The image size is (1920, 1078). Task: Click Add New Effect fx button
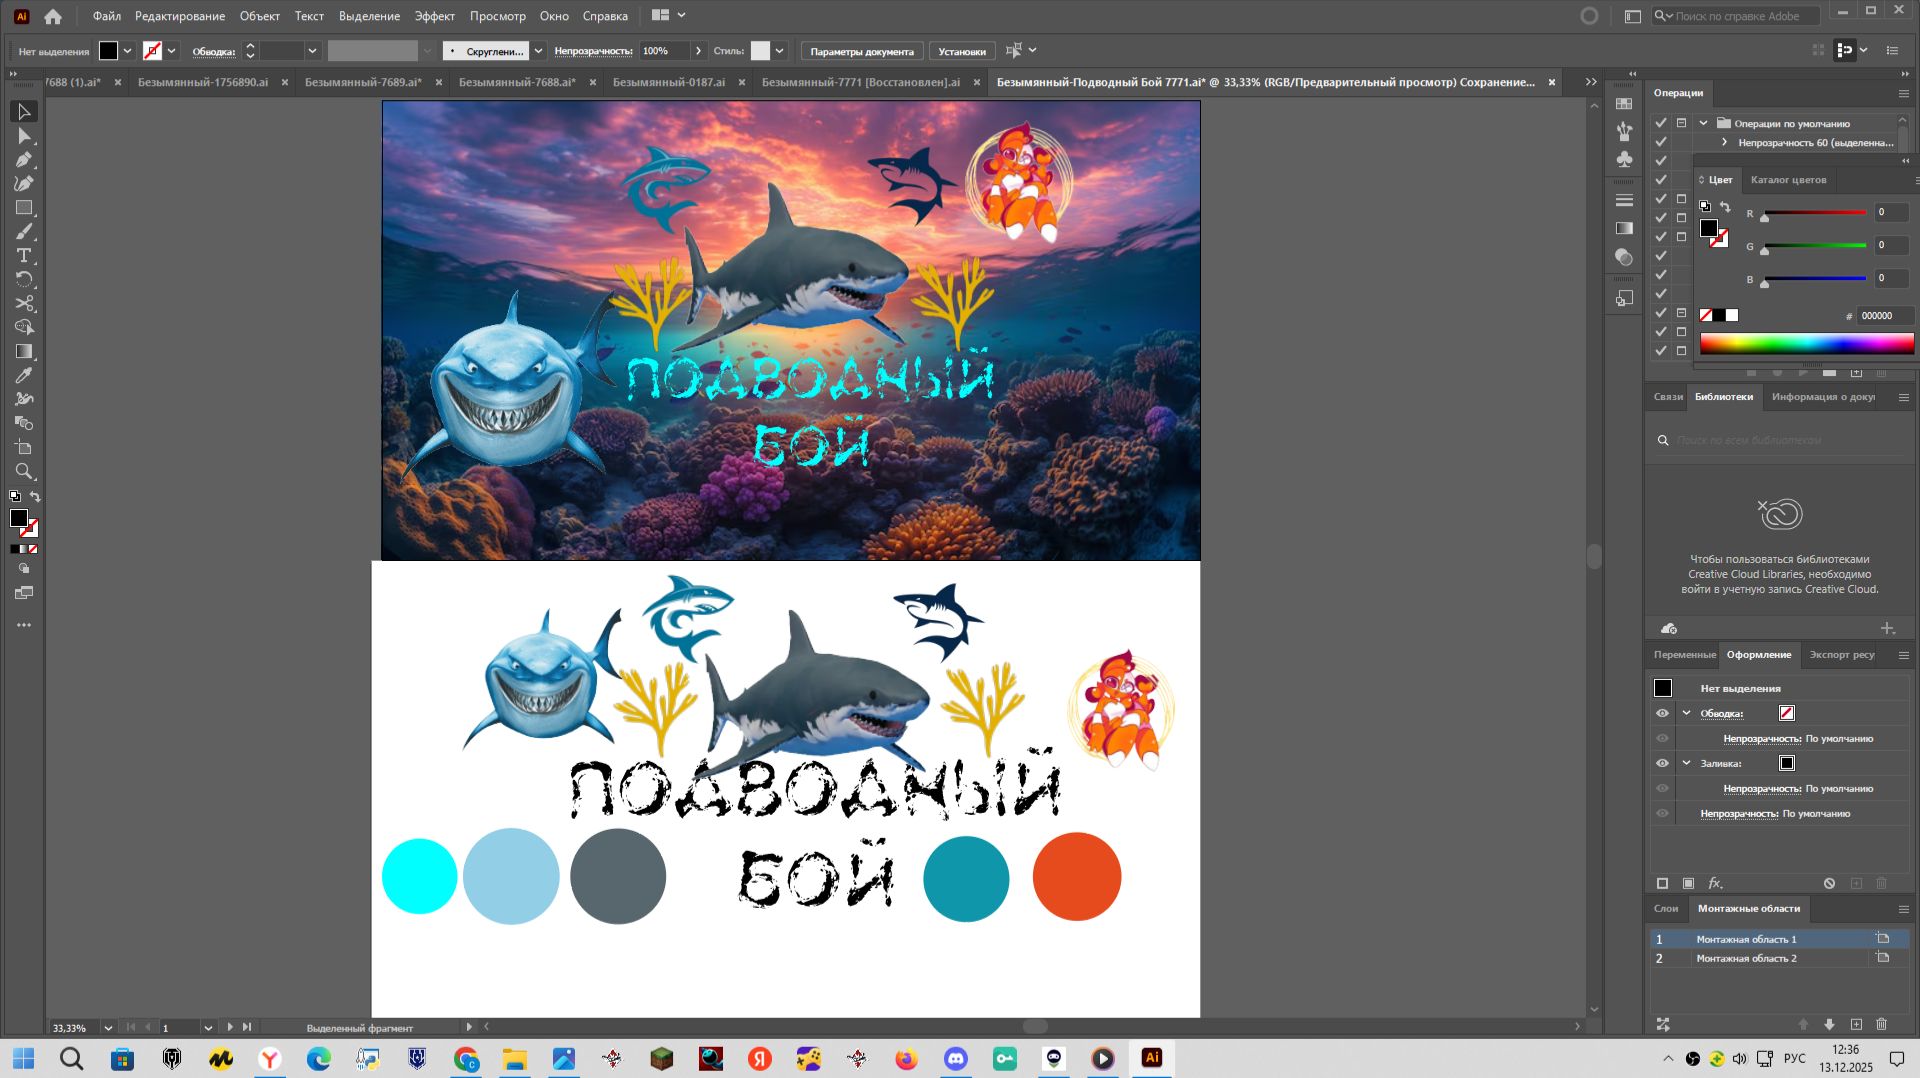[x=1715, y=884]
